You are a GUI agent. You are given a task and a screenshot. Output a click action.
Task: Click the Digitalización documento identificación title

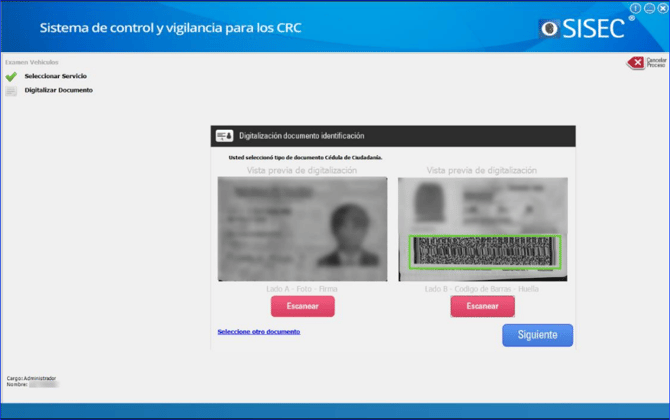coord(302,136)
